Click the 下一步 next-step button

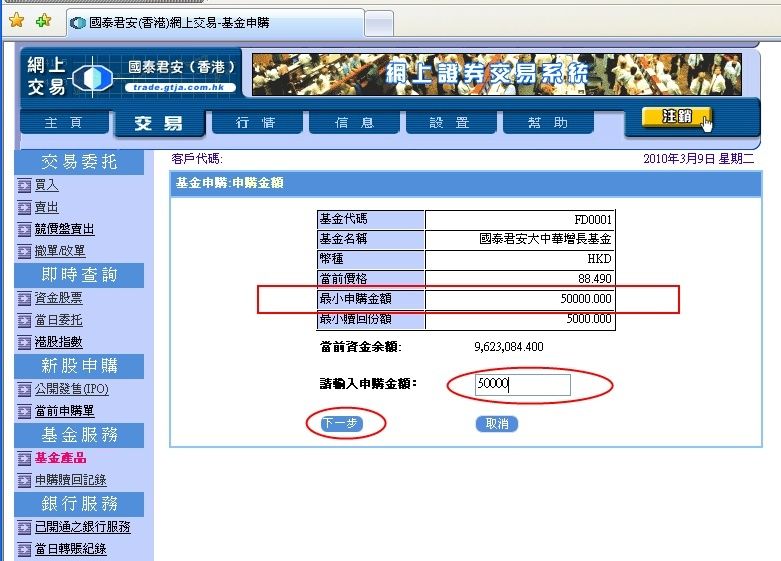click(342, 423)
